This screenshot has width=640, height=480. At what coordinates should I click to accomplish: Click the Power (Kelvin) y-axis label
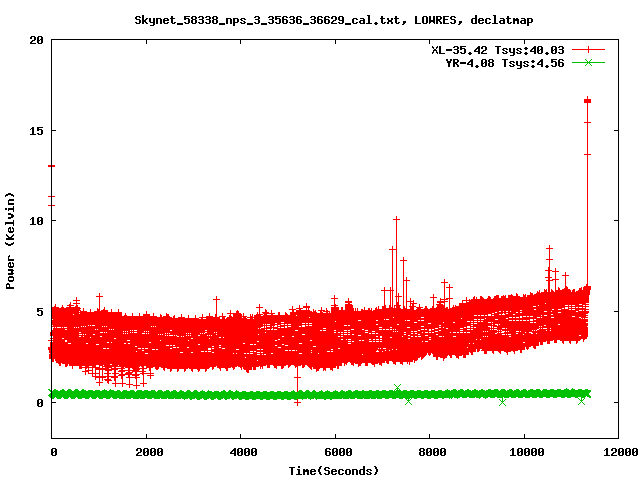(10, 241)
